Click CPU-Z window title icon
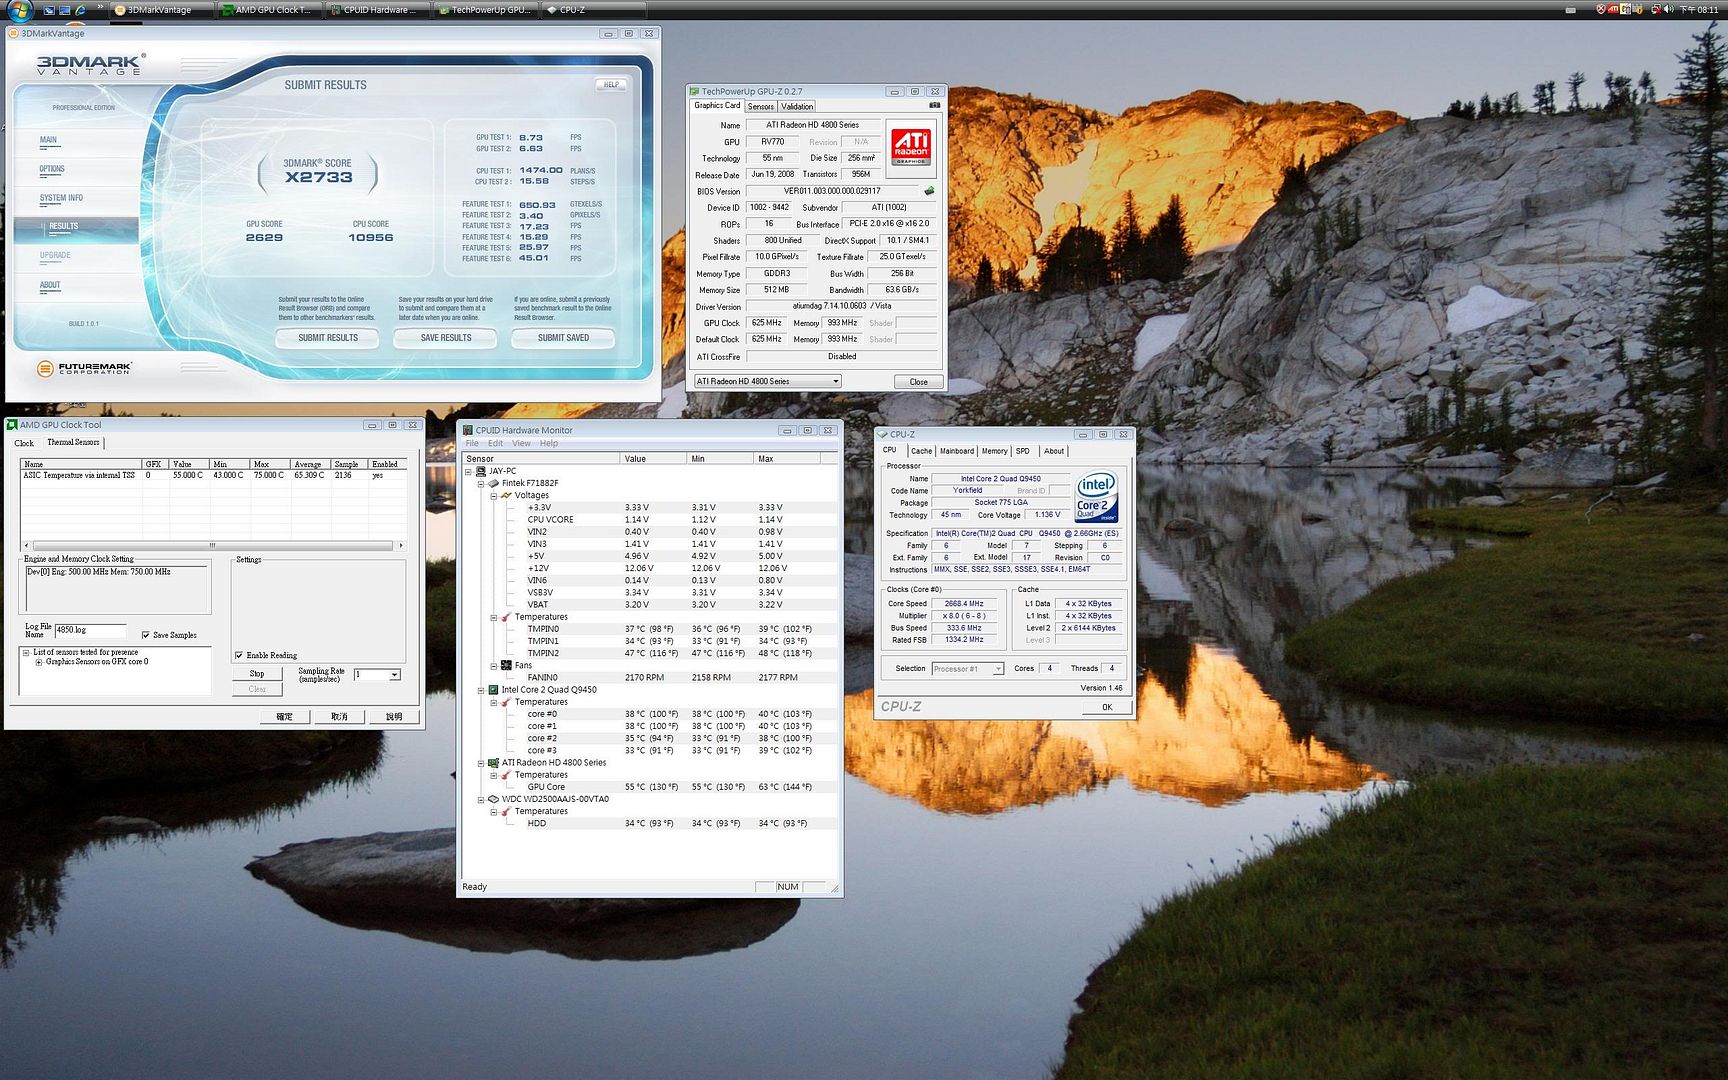The height and width of the screenshot is (1080, 1728). click(x=883, y=434)
